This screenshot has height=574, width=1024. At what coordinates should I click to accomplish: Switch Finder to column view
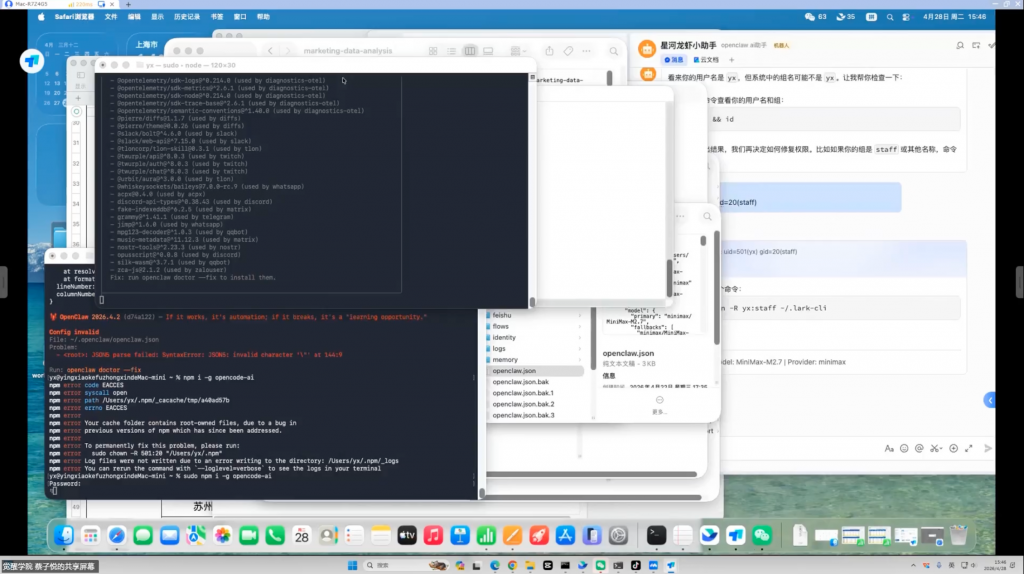coord(470,51)
